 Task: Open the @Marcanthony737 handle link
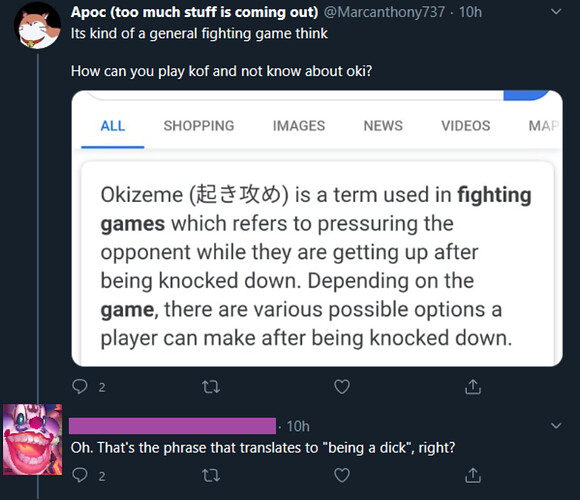pos(385,12)
